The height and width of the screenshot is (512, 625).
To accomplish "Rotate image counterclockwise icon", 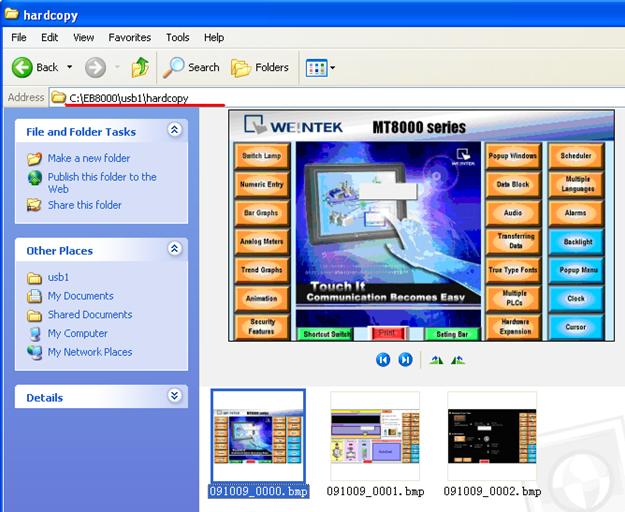I will [x=458, y=360].
